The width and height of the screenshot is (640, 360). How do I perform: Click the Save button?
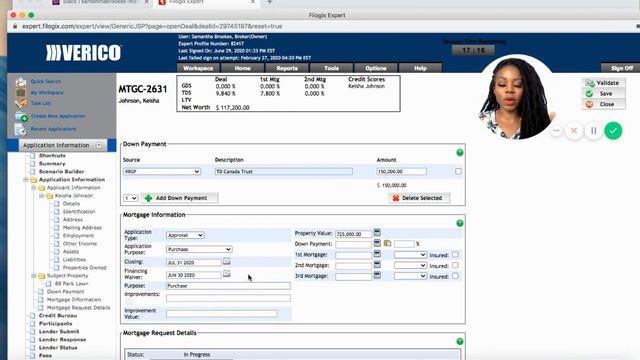603,93
